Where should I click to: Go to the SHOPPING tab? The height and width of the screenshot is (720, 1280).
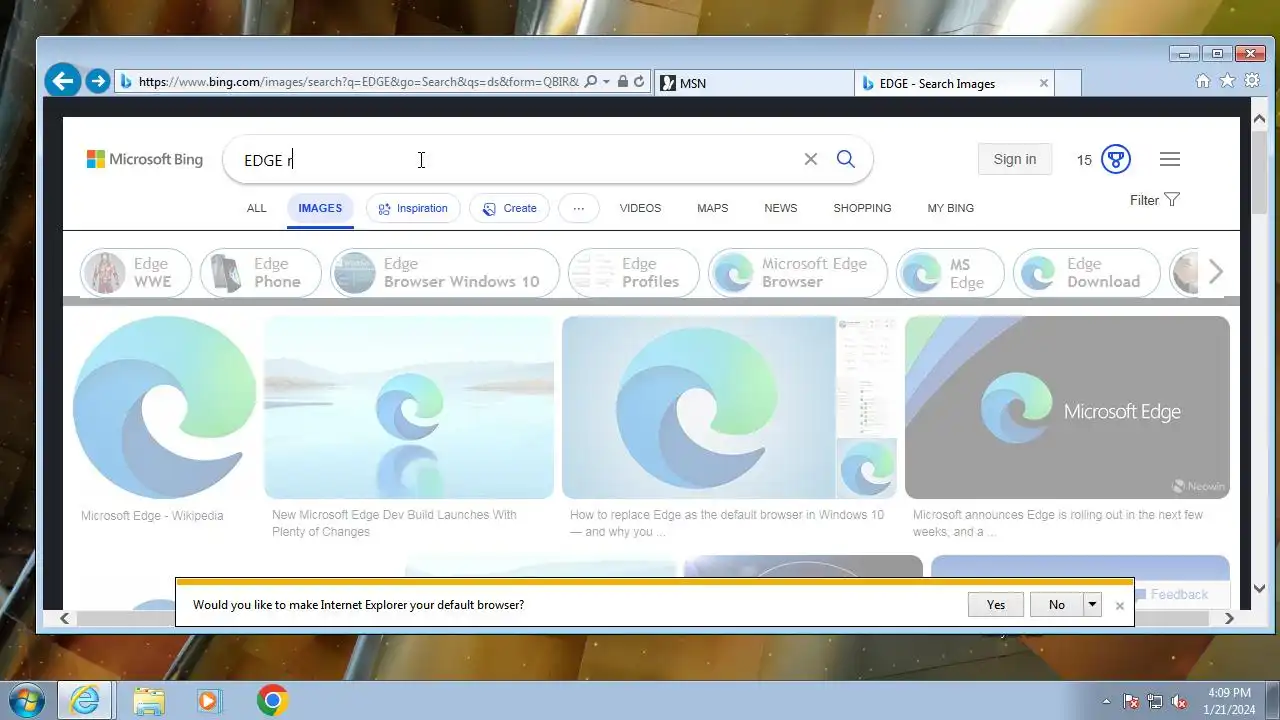862,208
